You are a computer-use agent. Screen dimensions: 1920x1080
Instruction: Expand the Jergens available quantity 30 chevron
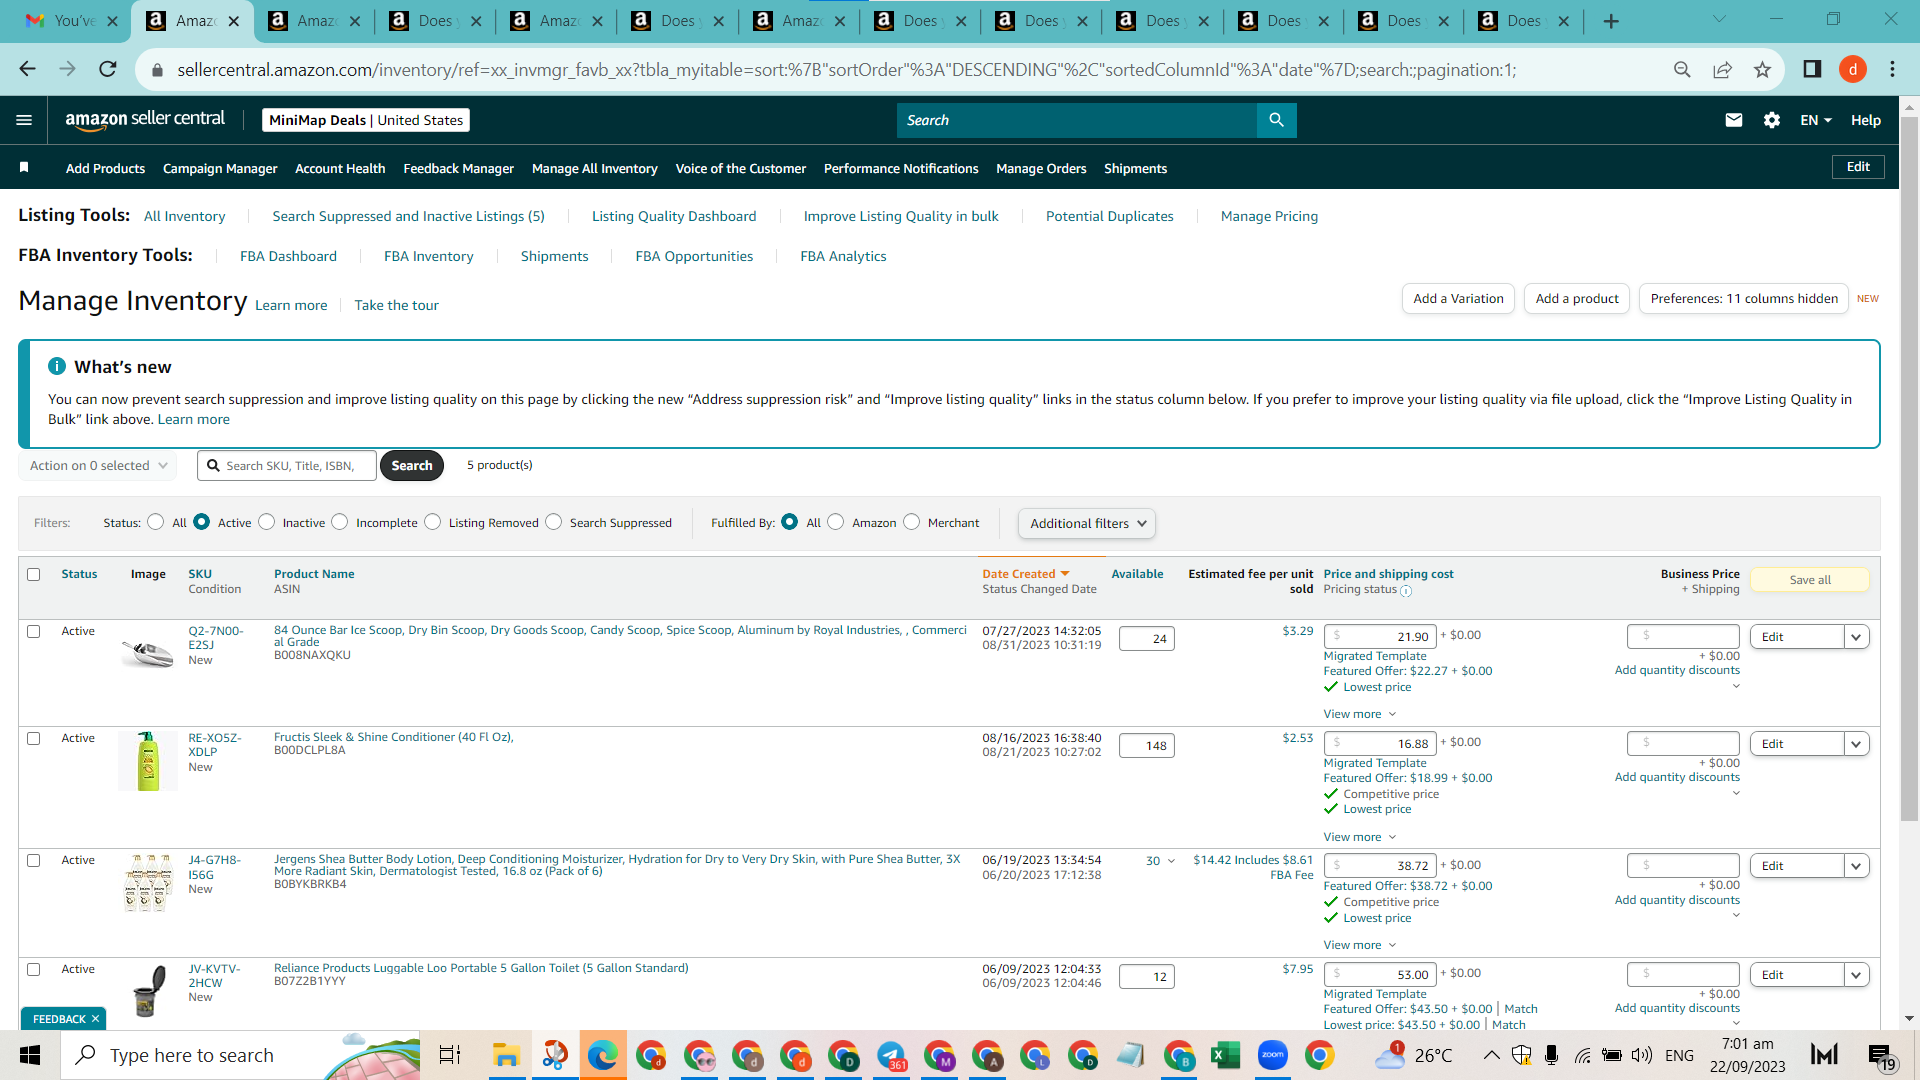tap(1171, 861)
